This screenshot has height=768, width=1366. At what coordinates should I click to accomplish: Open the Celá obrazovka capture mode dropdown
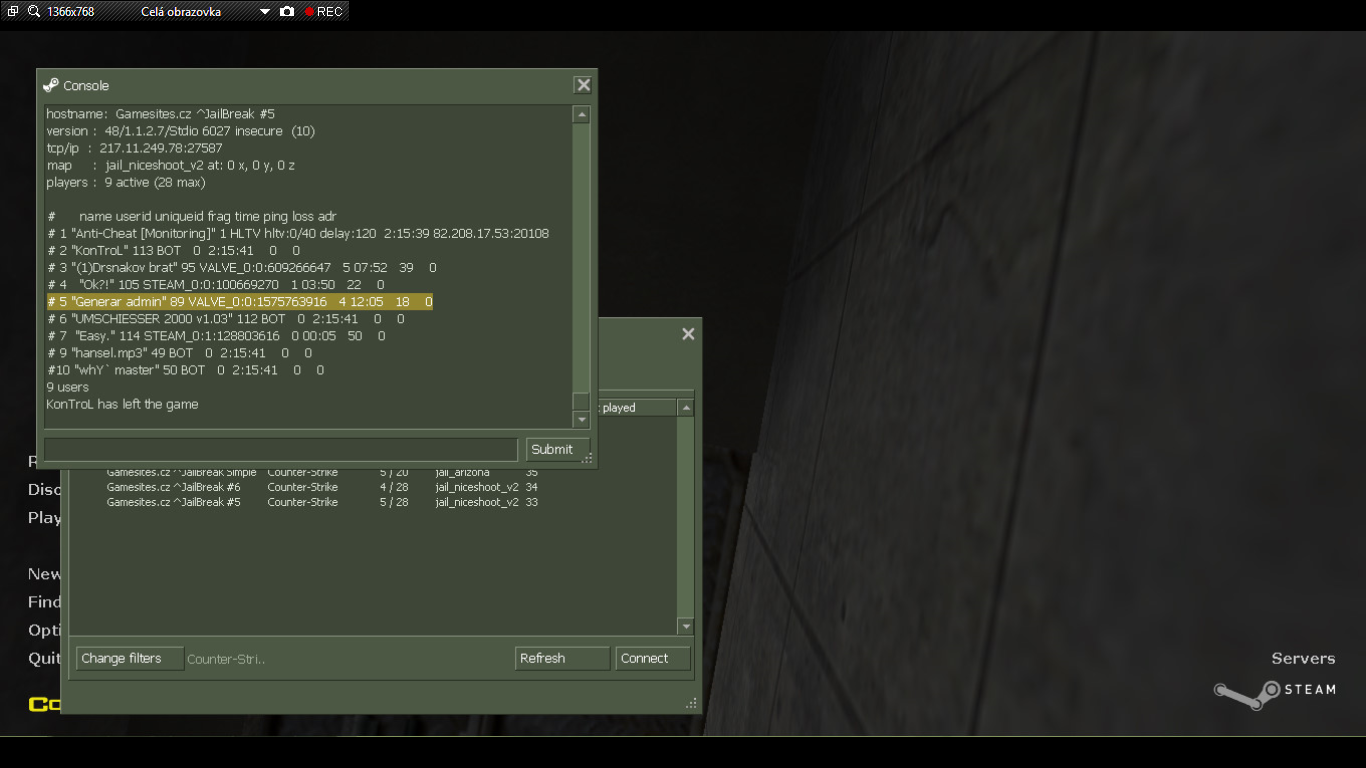click(x=264, y=12)
